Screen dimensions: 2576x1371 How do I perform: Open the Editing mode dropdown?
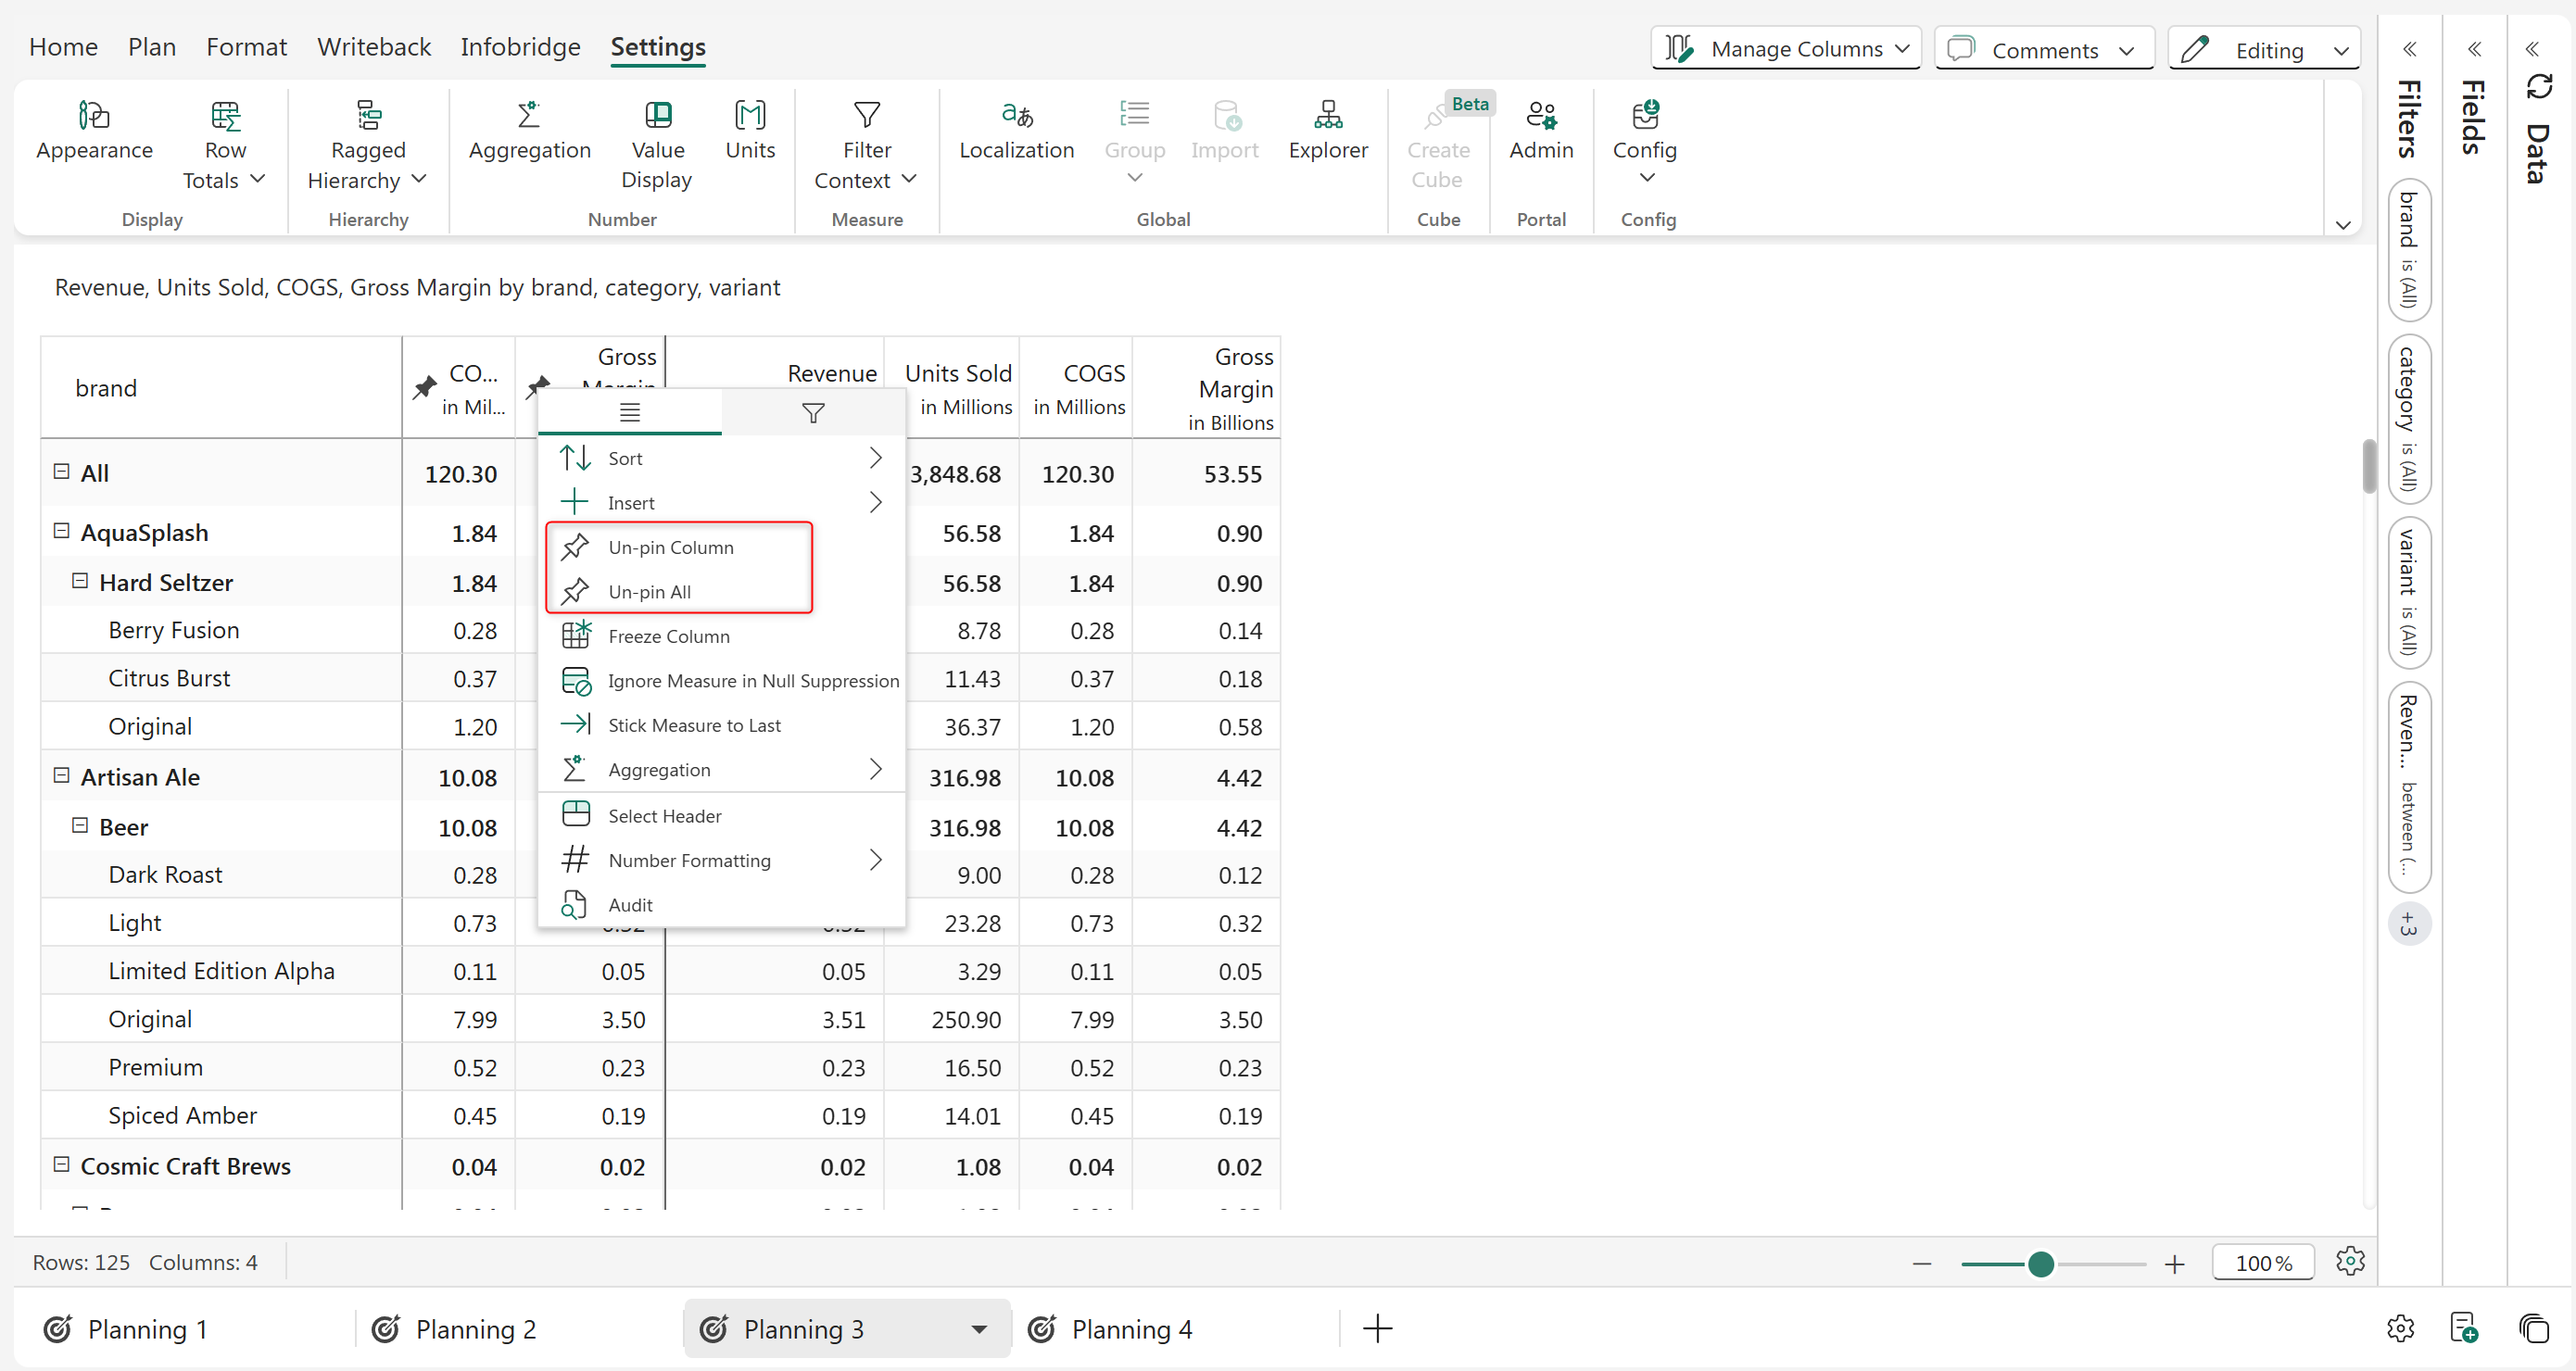coord(2264,49)
